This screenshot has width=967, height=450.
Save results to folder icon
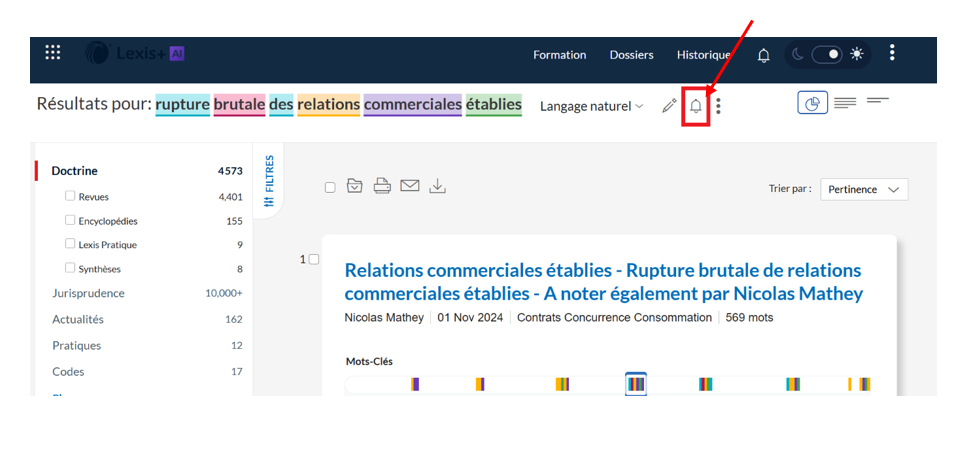355,186
